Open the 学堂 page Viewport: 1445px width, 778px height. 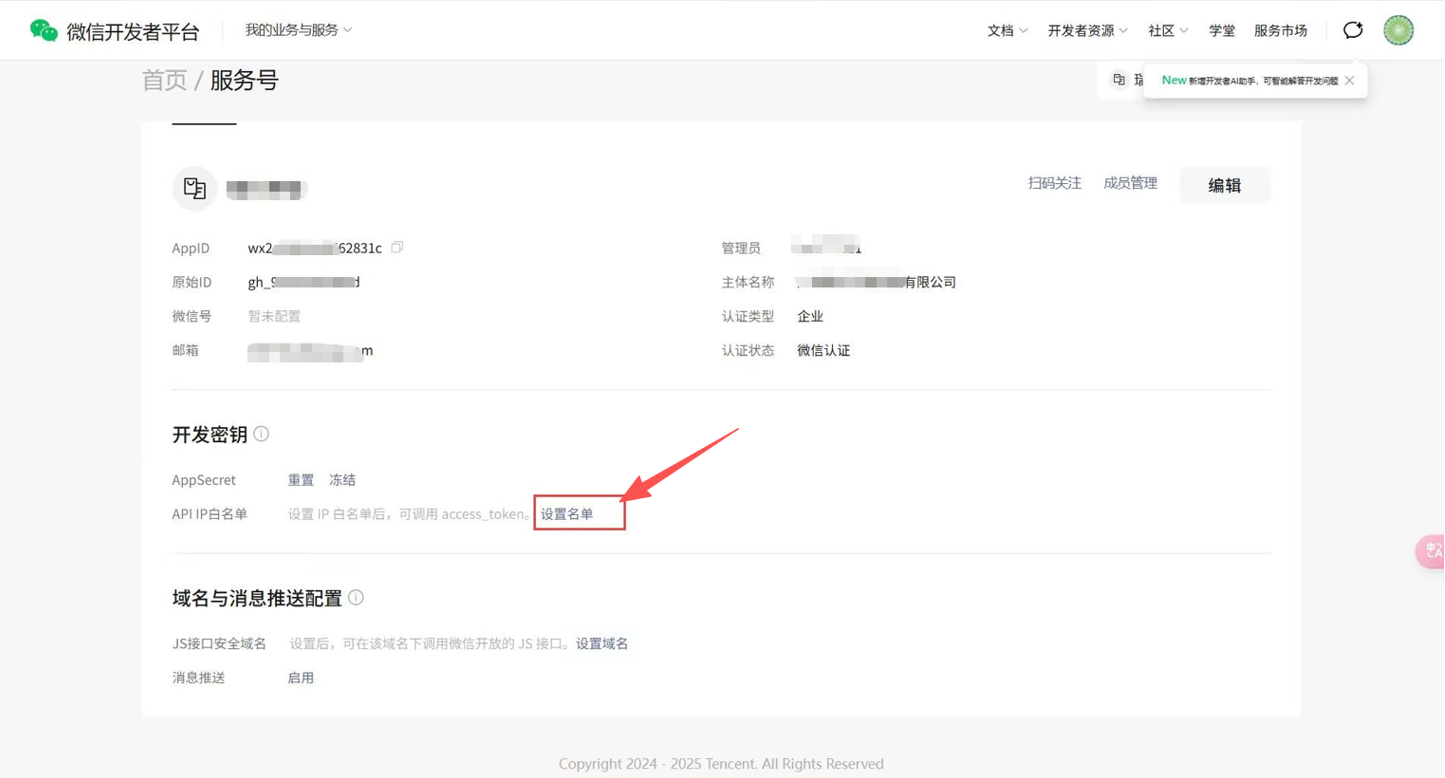click(x=1222, y=31)
